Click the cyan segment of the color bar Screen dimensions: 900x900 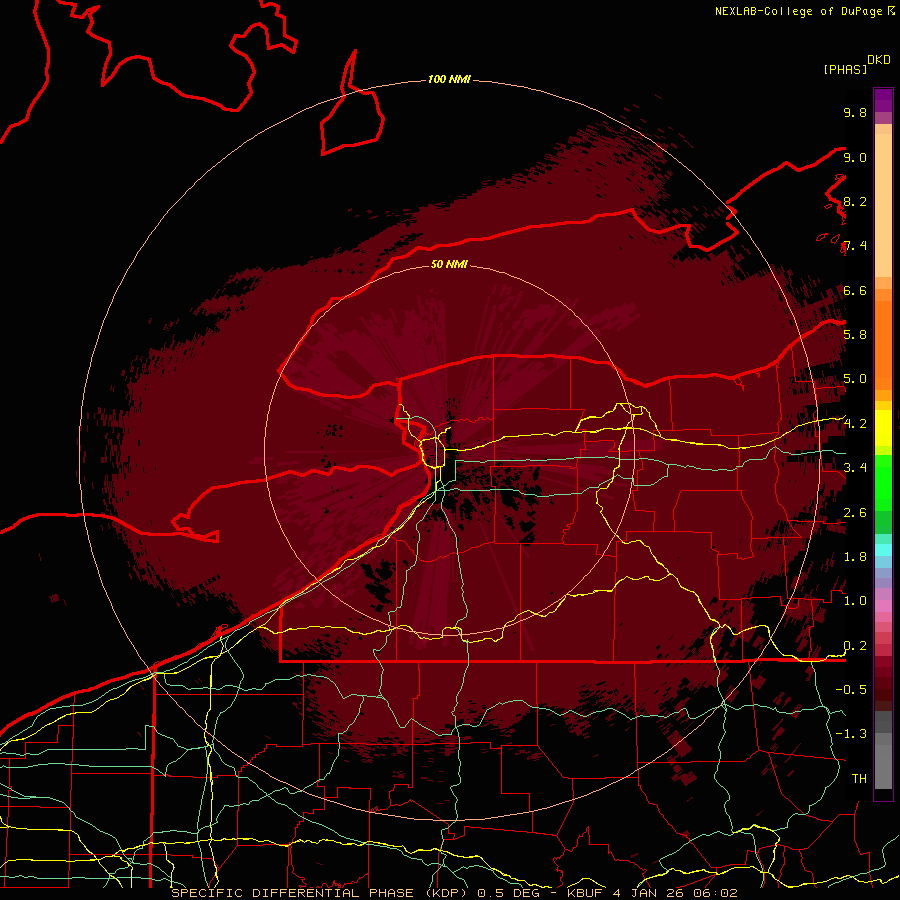(x=883, y=549)
